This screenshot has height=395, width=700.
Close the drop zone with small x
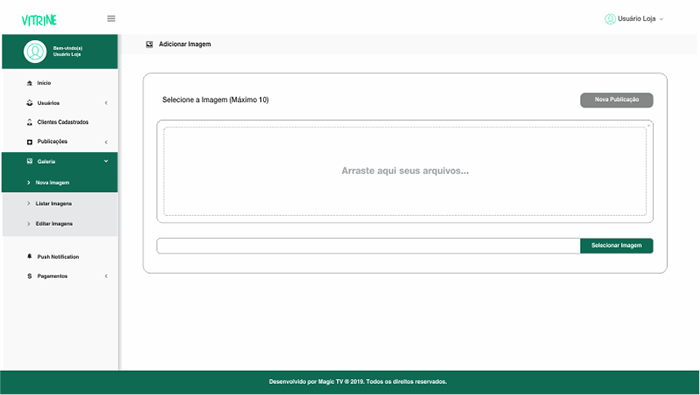[x=649, y=125]
